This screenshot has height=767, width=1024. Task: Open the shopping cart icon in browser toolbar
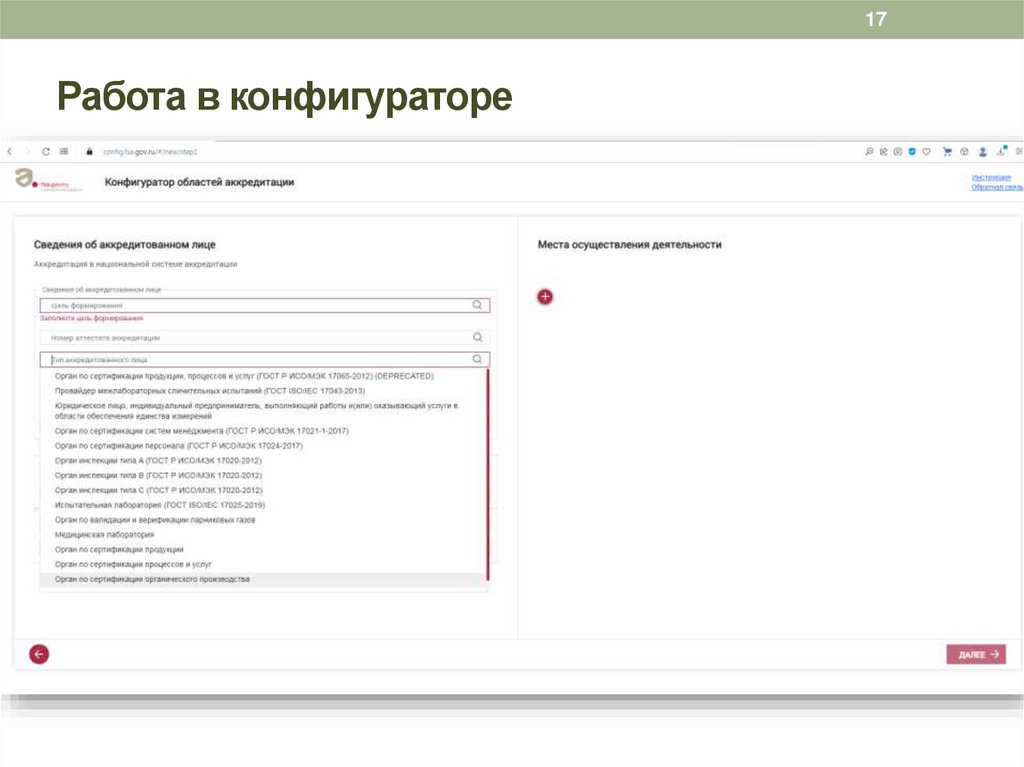click(948, 151)
